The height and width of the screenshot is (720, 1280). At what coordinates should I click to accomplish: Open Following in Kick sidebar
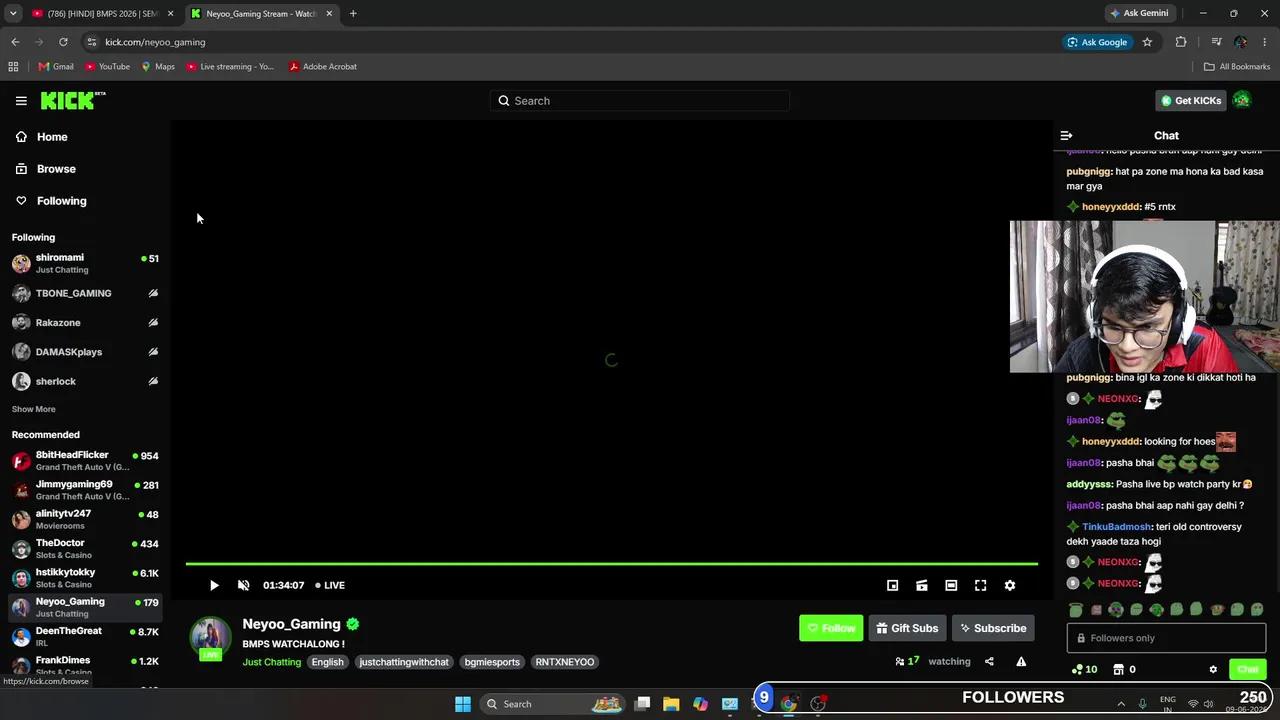(x=61, y=201)
